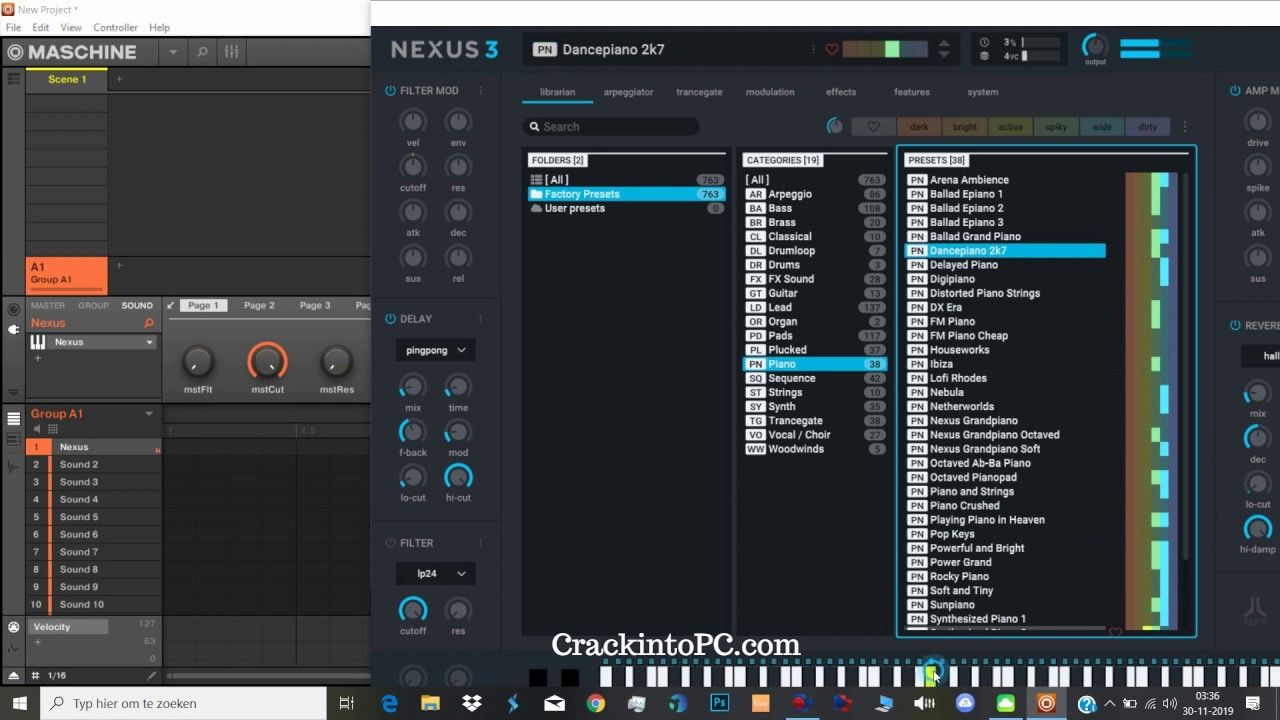The image size is (1280, 720).
Task: Open the Delay section options menu
Action: [480, 319]
